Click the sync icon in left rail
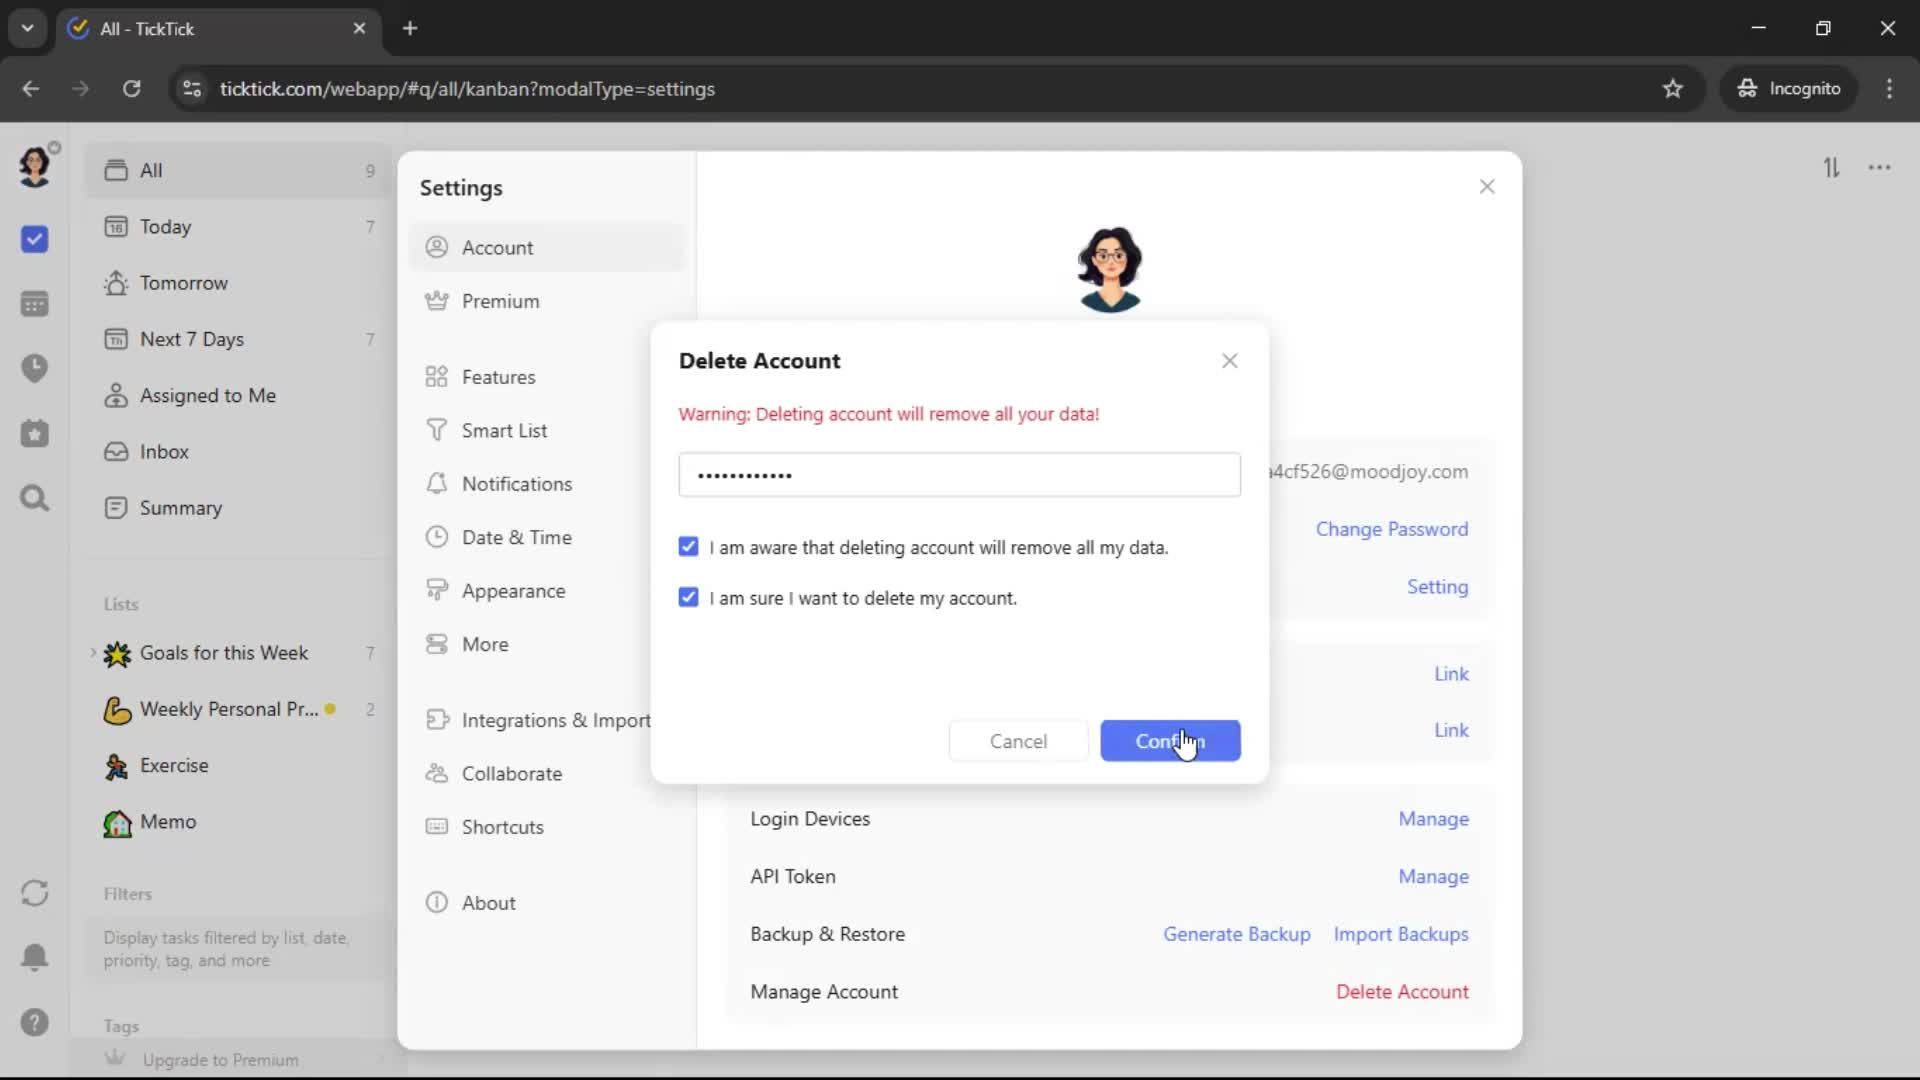This screenshot has height=1080, width=1920. click(34, 892)
